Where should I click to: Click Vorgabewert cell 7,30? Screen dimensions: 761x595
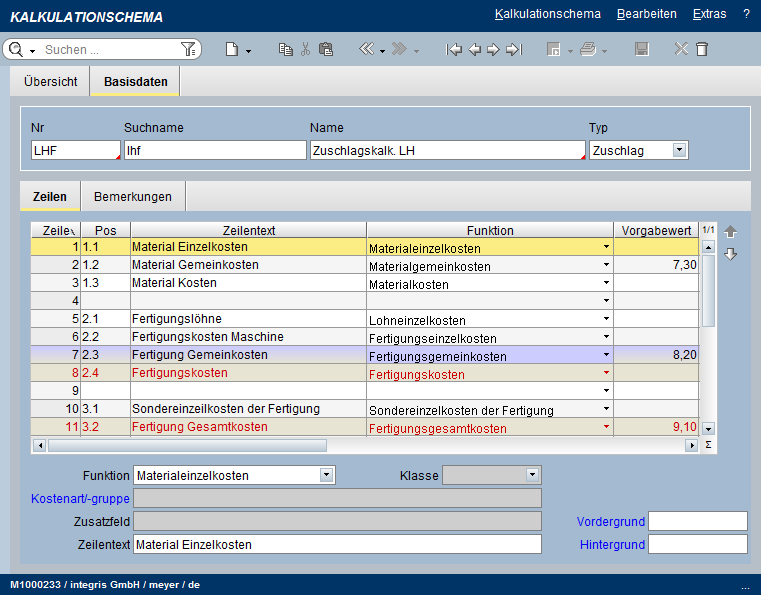[656, 264]
